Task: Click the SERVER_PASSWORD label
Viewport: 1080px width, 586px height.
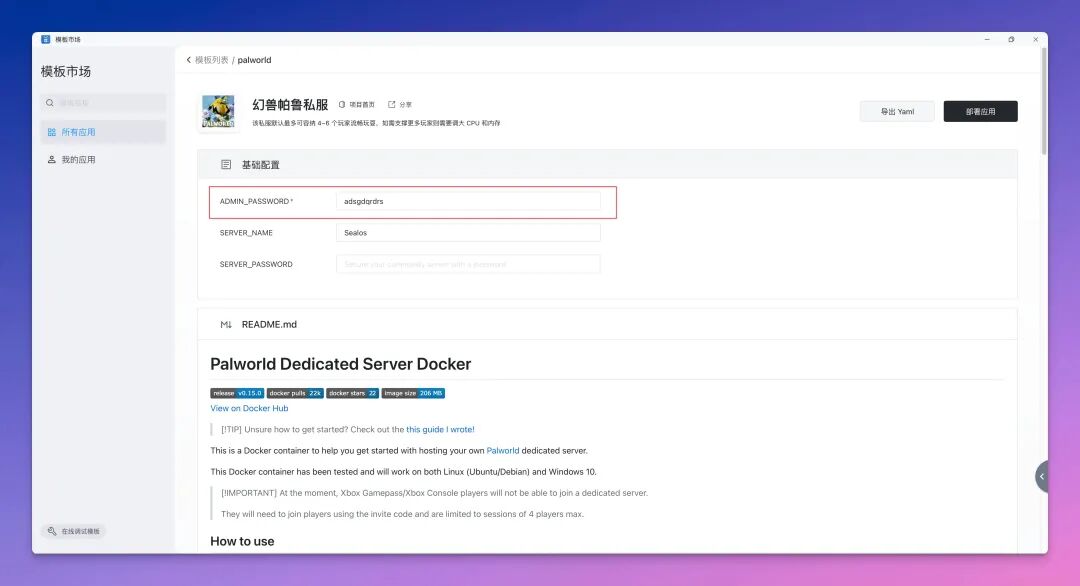Action: [x=256, y=264]
